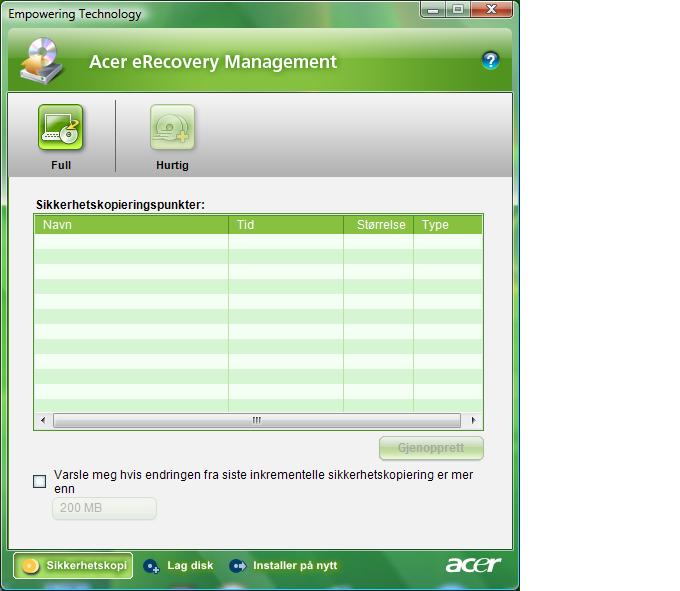Click the Acer logo
Viewport: 680px width, 591px height.
coord(473,565)
